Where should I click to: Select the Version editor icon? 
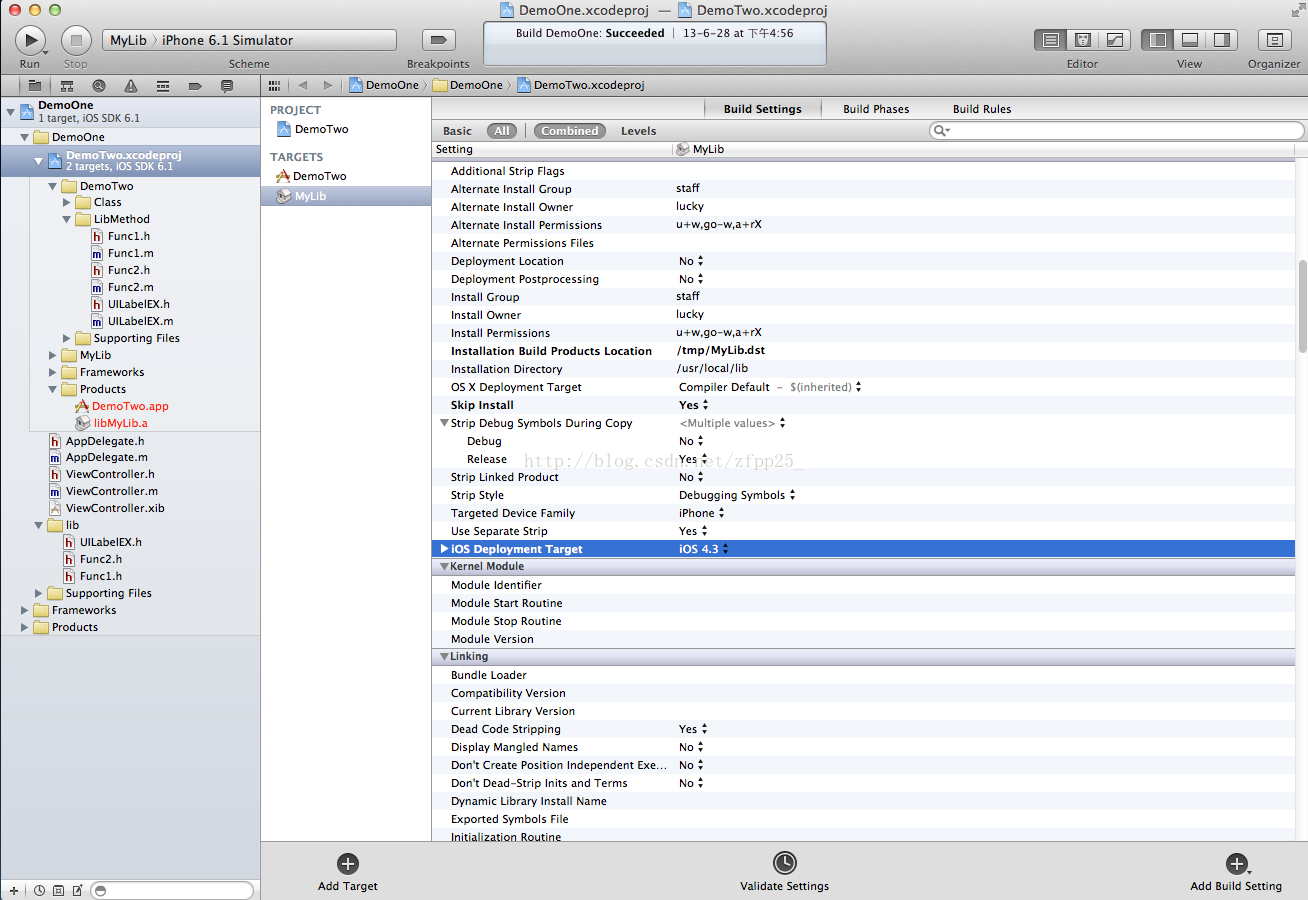click(1114, 40)
